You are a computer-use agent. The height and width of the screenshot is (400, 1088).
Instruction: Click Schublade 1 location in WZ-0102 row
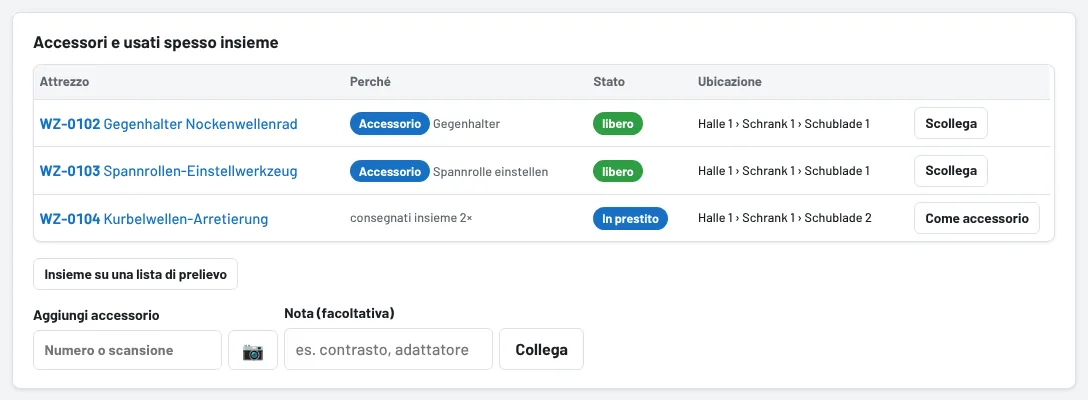[x=784, y=124]
